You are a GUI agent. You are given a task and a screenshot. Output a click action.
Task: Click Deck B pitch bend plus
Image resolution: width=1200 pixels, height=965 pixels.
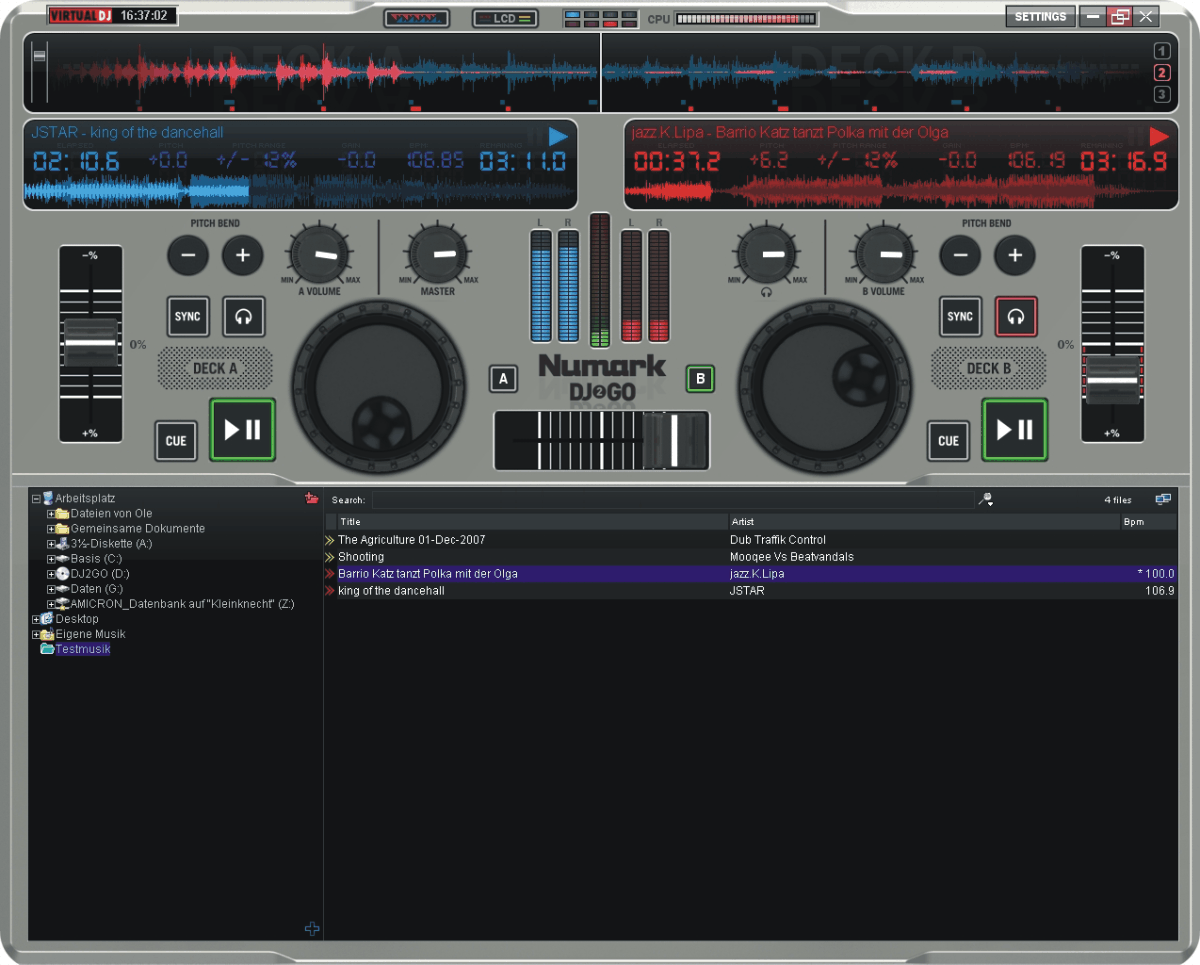(x=1014, y=256)
